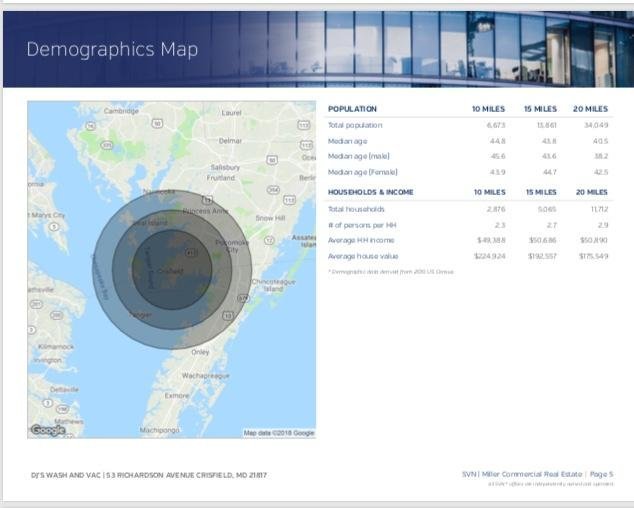The image size is (634, 508).
Task: Select the HOUSEHOLDS & INCOME section header
Action: 370,191
